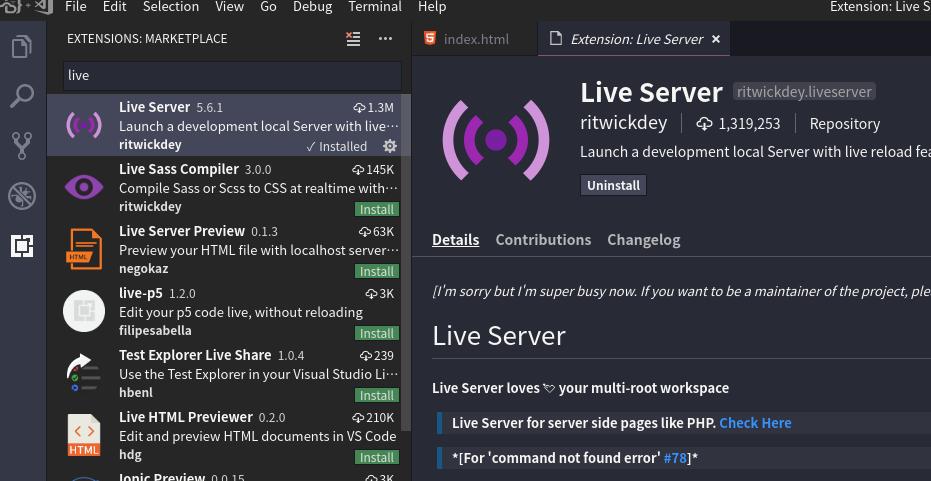
Task: Install Live Server Preview
Action: click(x=377, y=271)
